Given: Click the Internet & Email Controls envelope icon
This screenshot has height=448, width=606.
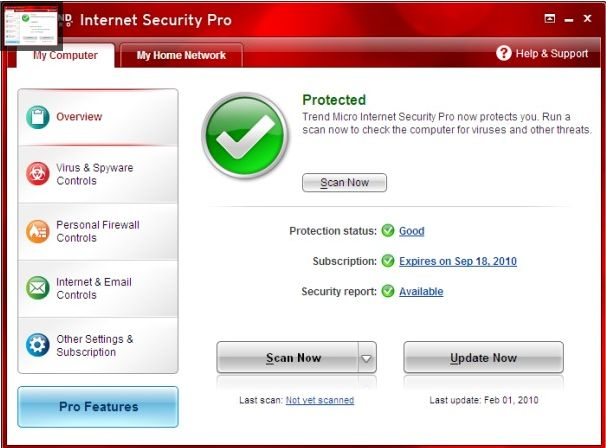Looking at the screenshot, I should point(38,288).
